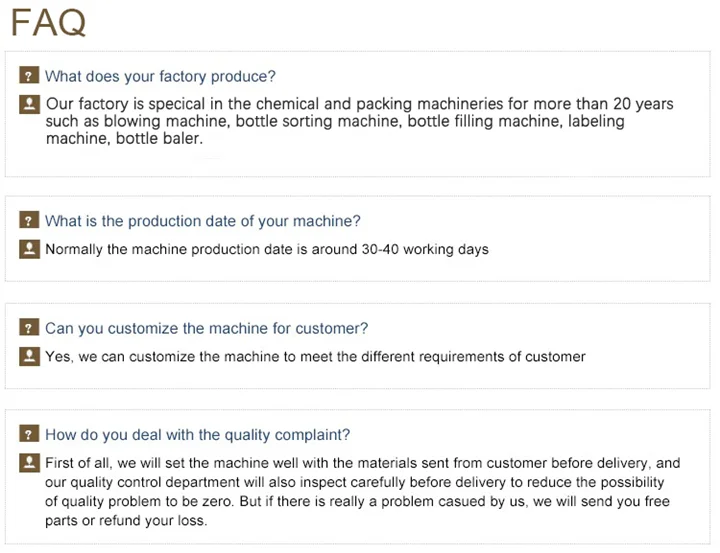Select 'What is the production date' question
Viewport: 720px width, 553px height.
pos(203,221)
